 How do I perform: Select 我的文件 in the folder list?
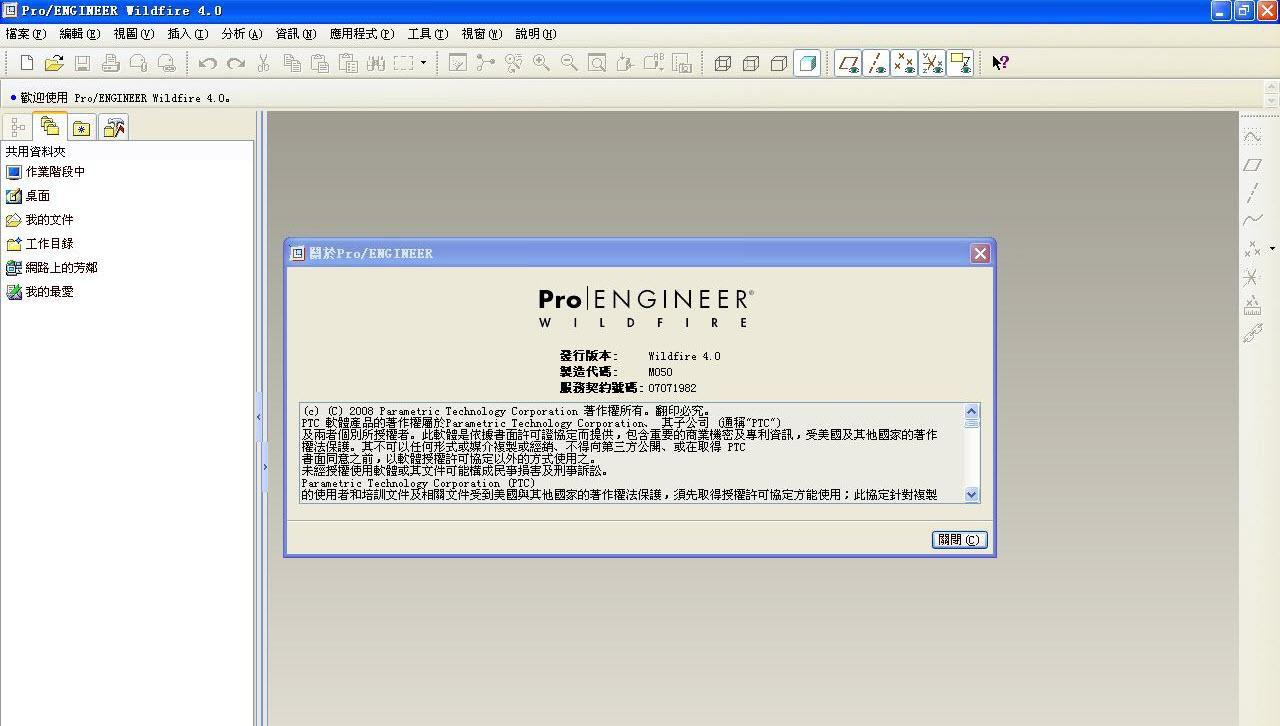pyautogui.click(x=40, y=220)
